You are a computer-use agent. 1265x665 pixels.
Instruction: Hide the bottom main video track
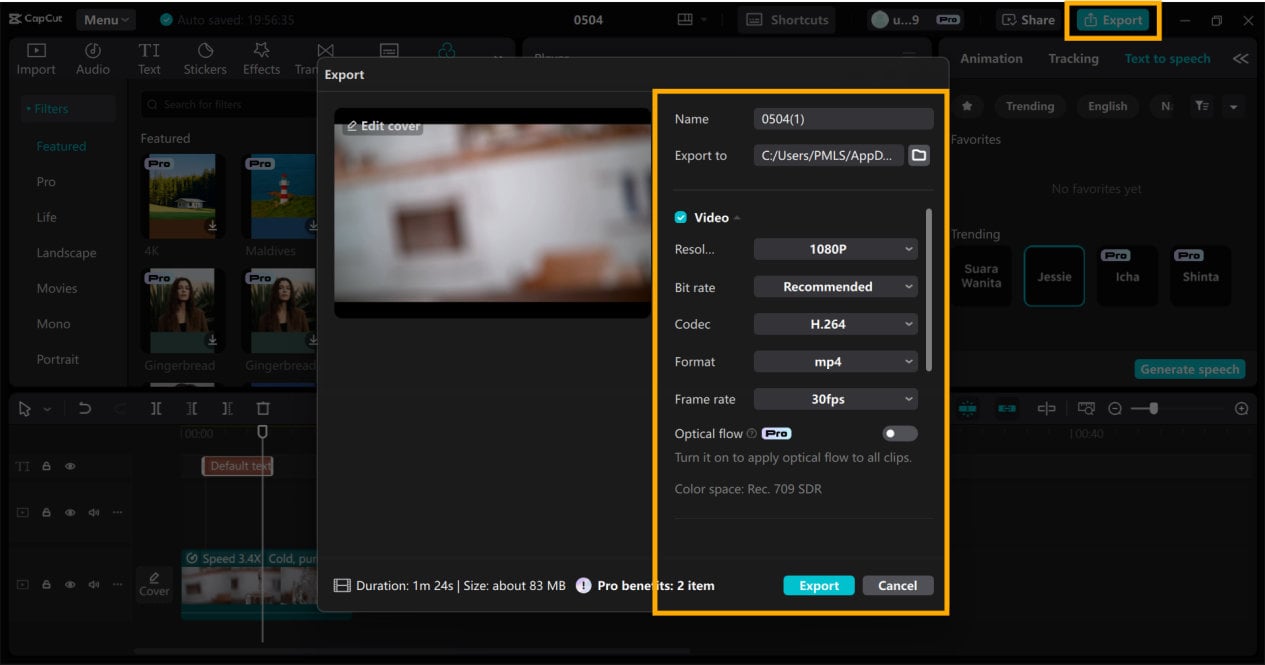click(70, 583)
